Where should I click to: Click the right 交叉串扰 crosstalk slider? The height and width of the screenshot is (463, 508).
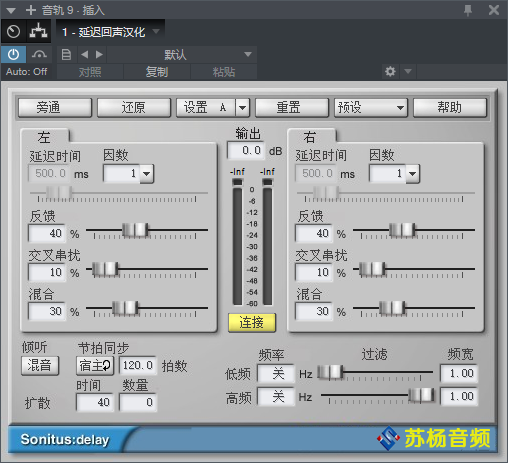[x=372, y=269]
